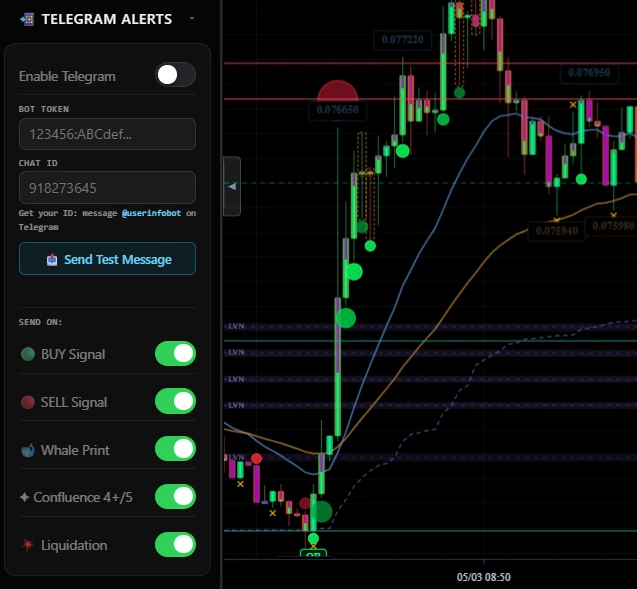Click the Whale Print whale icon
637x589 pixels.
pyautogui.click(x=28, y=450)
